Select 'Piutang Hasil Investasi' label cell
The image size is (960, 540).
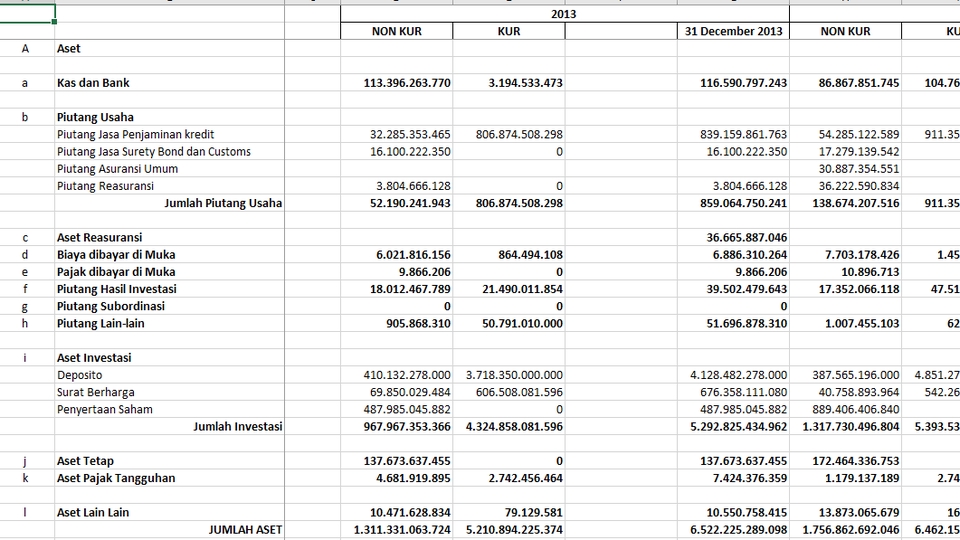point(170,288)
